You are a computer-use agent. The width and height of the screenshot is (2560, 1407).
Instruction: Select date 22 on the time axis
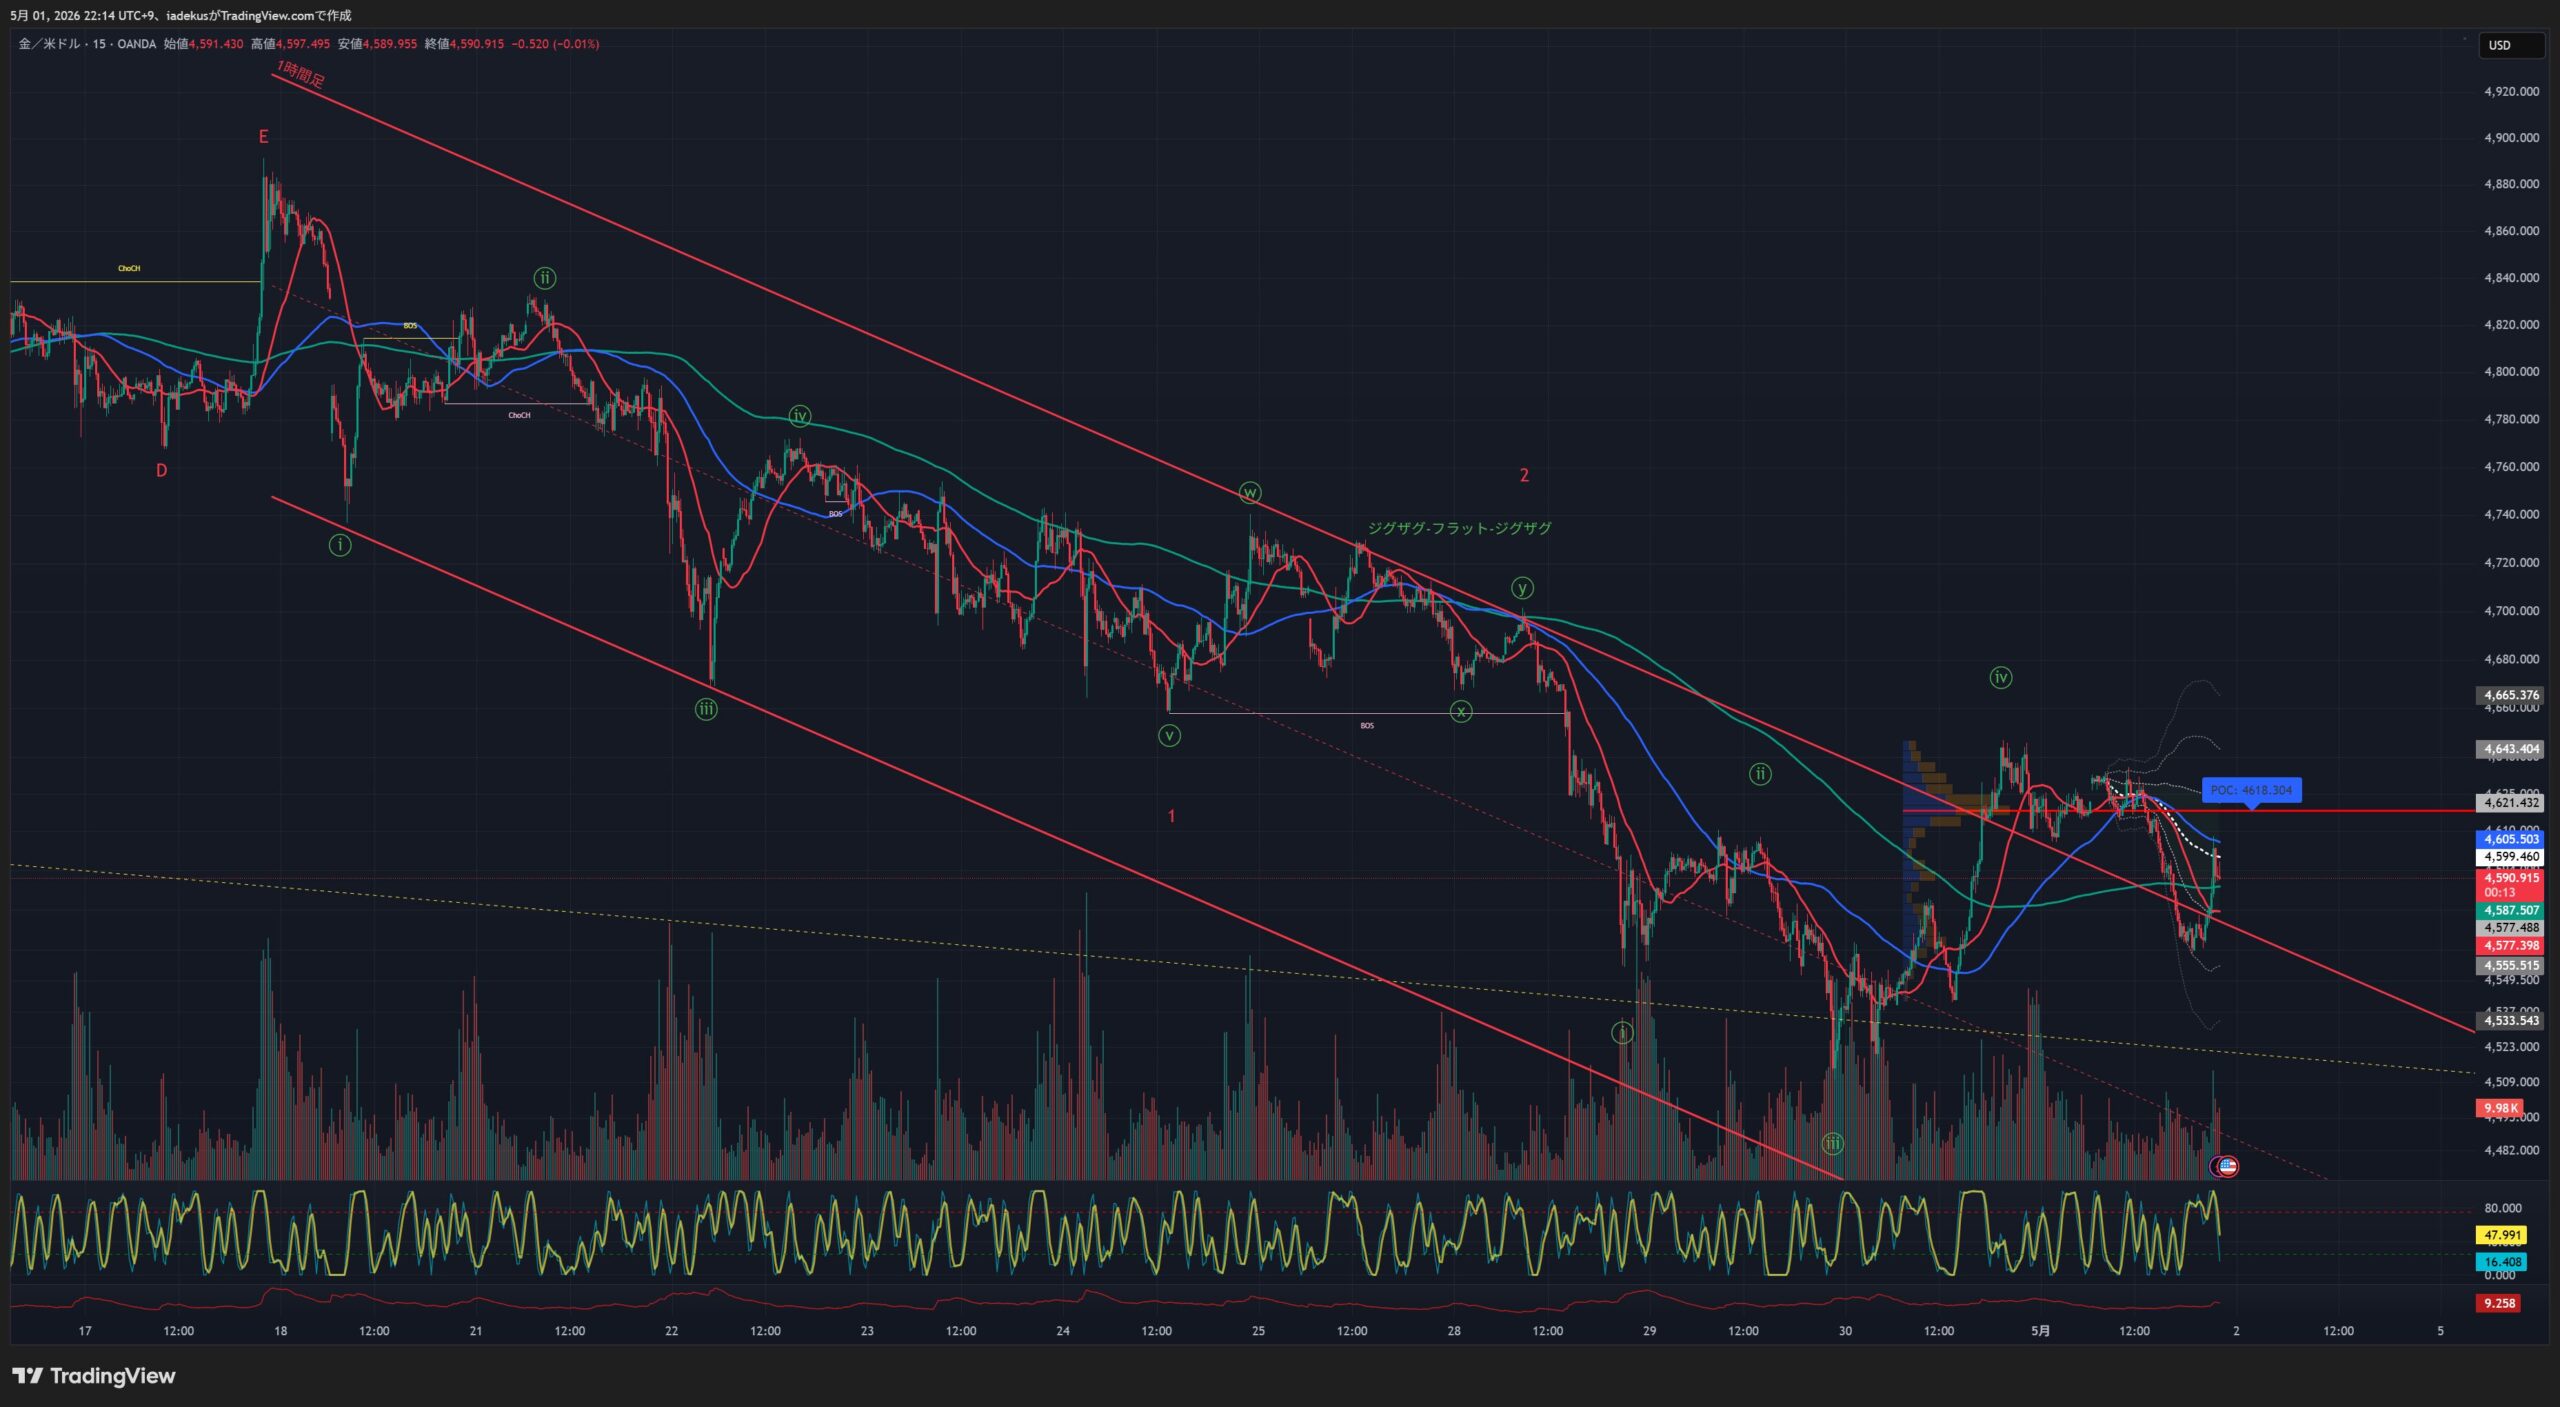(672, 1331)
